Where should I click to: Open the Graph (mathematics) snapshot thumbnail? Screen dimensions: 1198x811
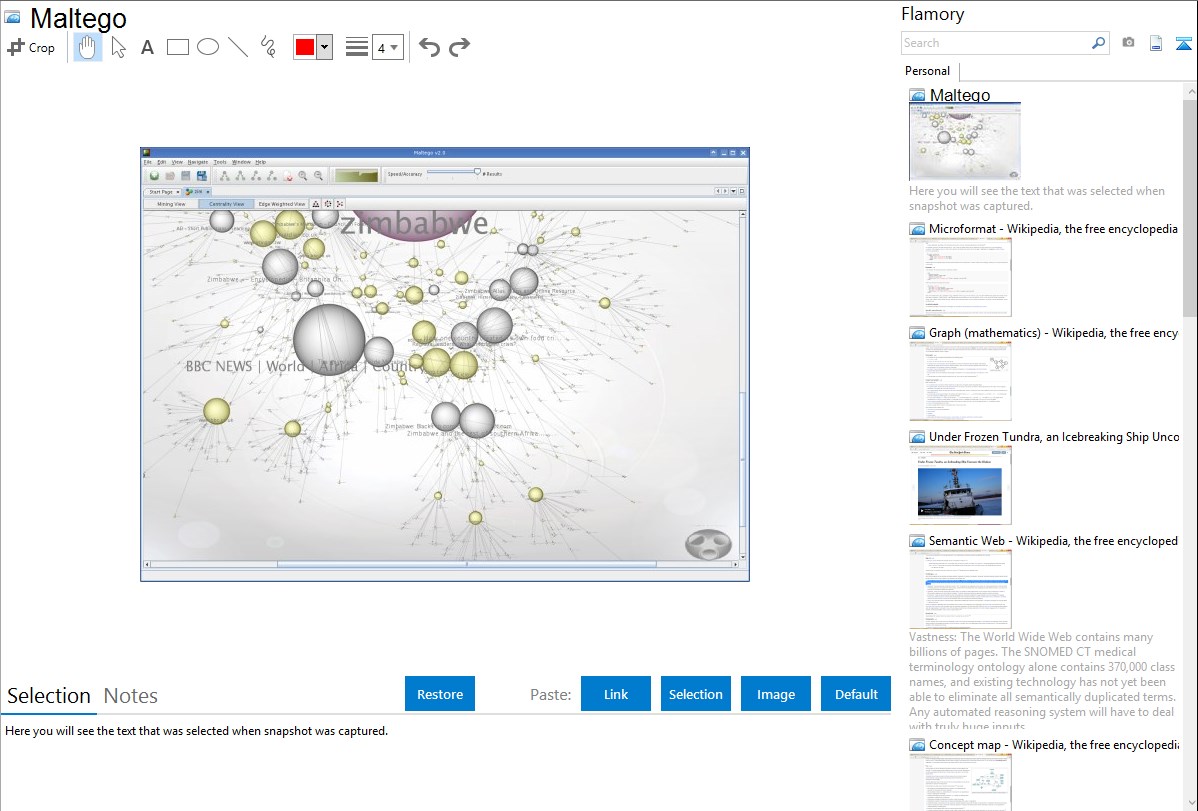coord(960,381)
